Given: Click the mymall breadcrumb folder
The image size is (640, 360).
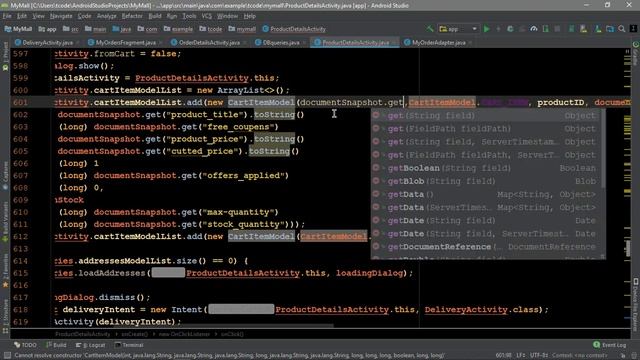Looking at the screenshot, I should pos(242,29).
